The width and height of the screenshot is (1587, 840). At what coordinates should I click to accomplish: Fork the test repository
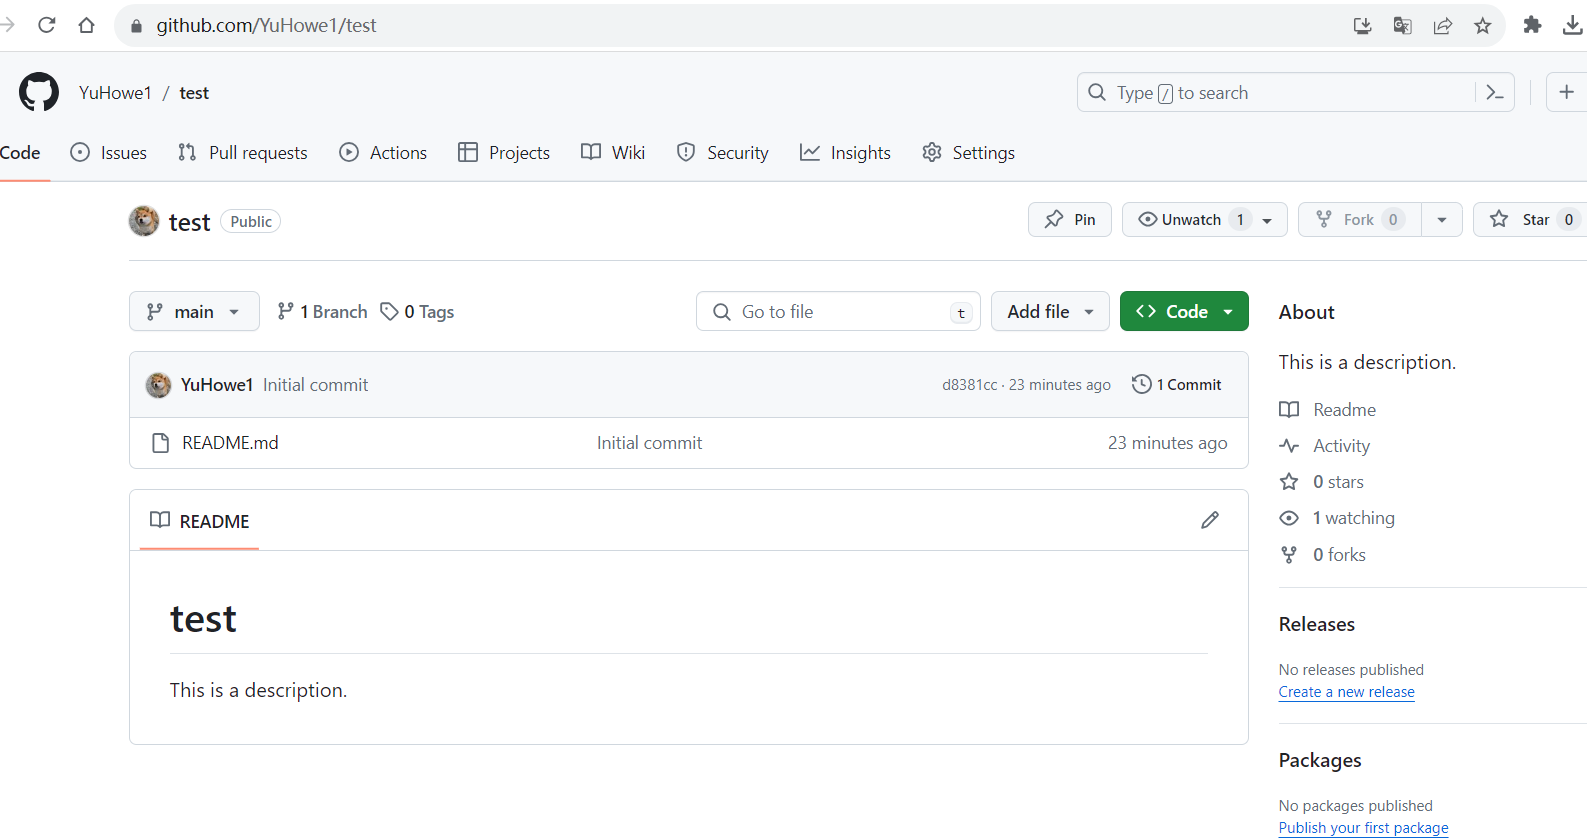pyautogui.click(x=1360, y=219)
